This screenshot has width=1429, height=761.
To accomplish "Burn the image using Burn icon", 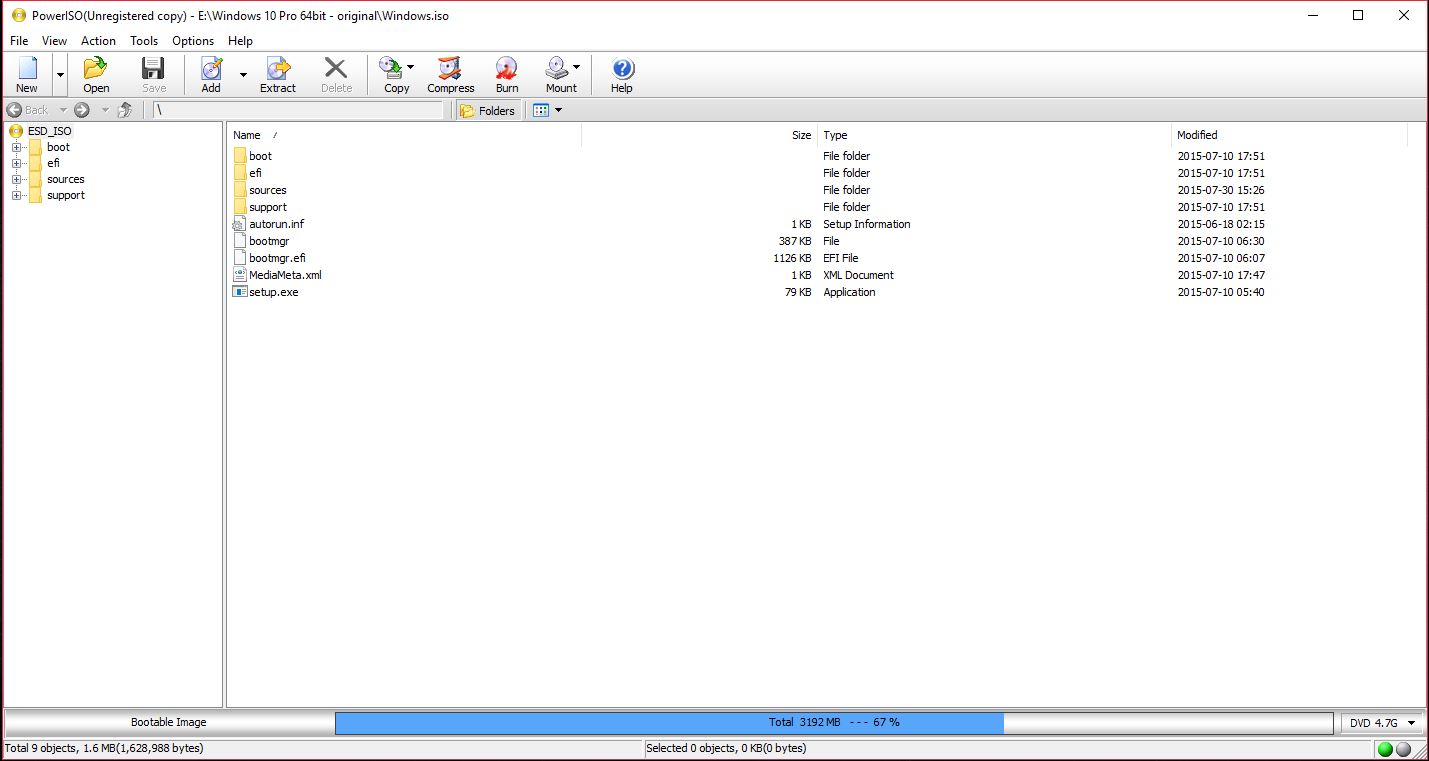I will coord(507,74).
